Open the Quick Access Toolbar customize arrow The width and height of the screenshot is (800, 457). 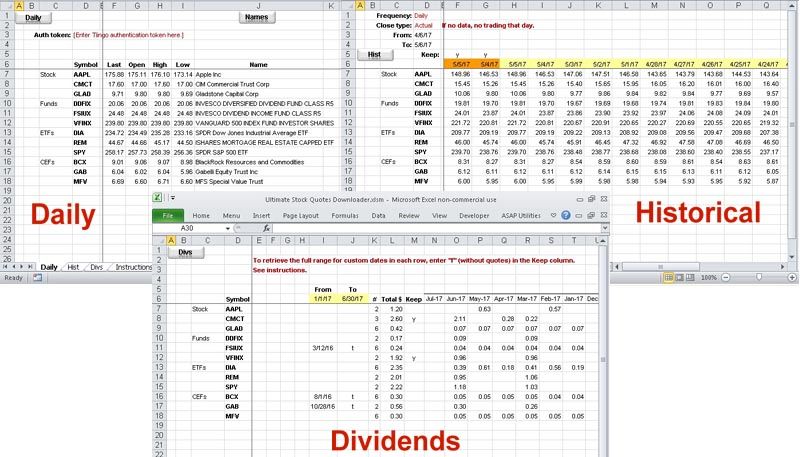(173, 198)
